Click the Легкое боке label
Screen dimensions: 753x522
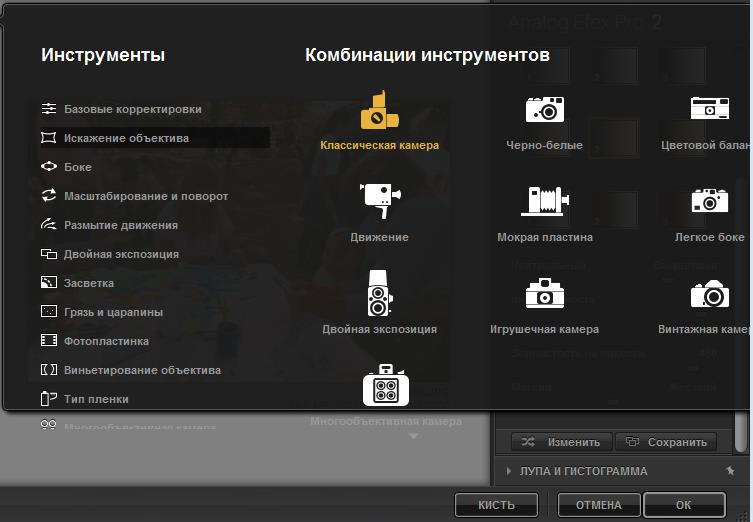pyautogui.click(x=710, y=237)
